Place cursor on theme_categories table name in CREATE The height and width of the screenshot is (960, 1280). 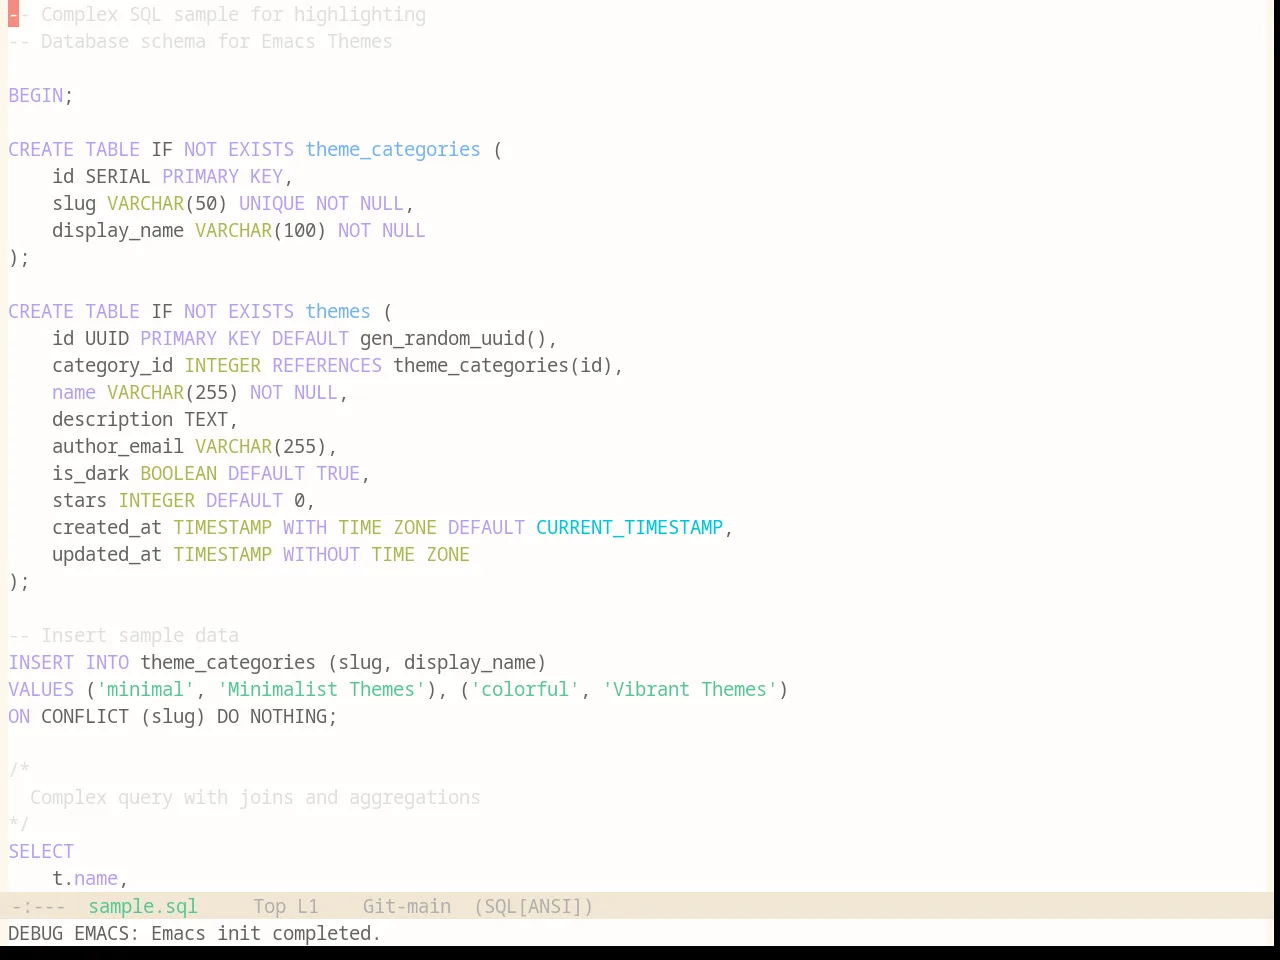point(393,149)
